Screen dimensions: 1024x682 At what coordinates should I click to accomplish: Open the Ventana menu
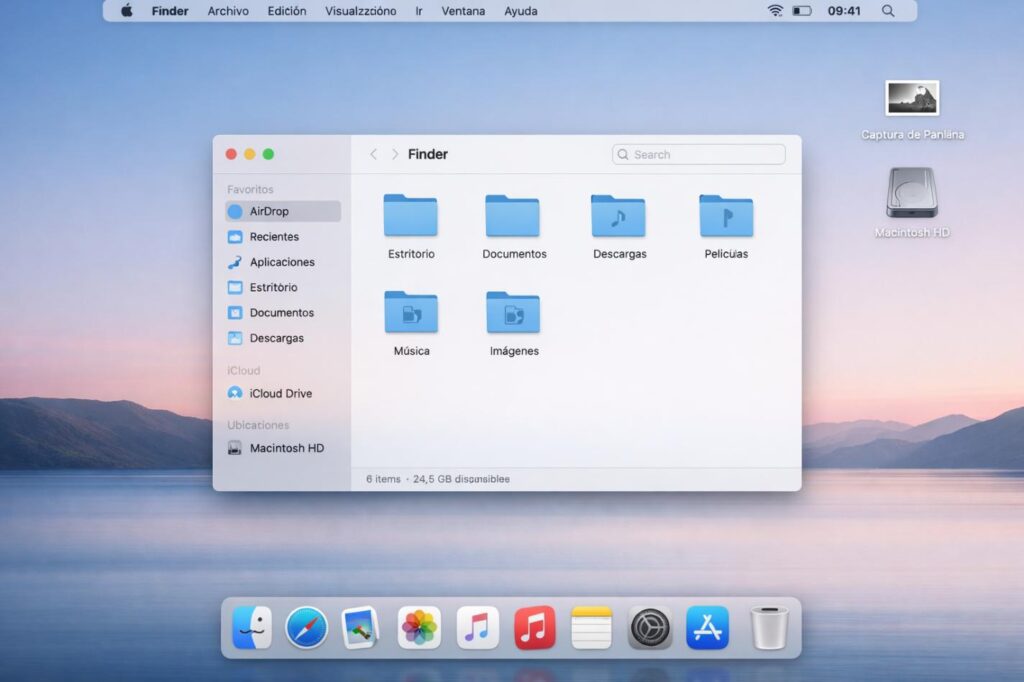tap(463, 11)
